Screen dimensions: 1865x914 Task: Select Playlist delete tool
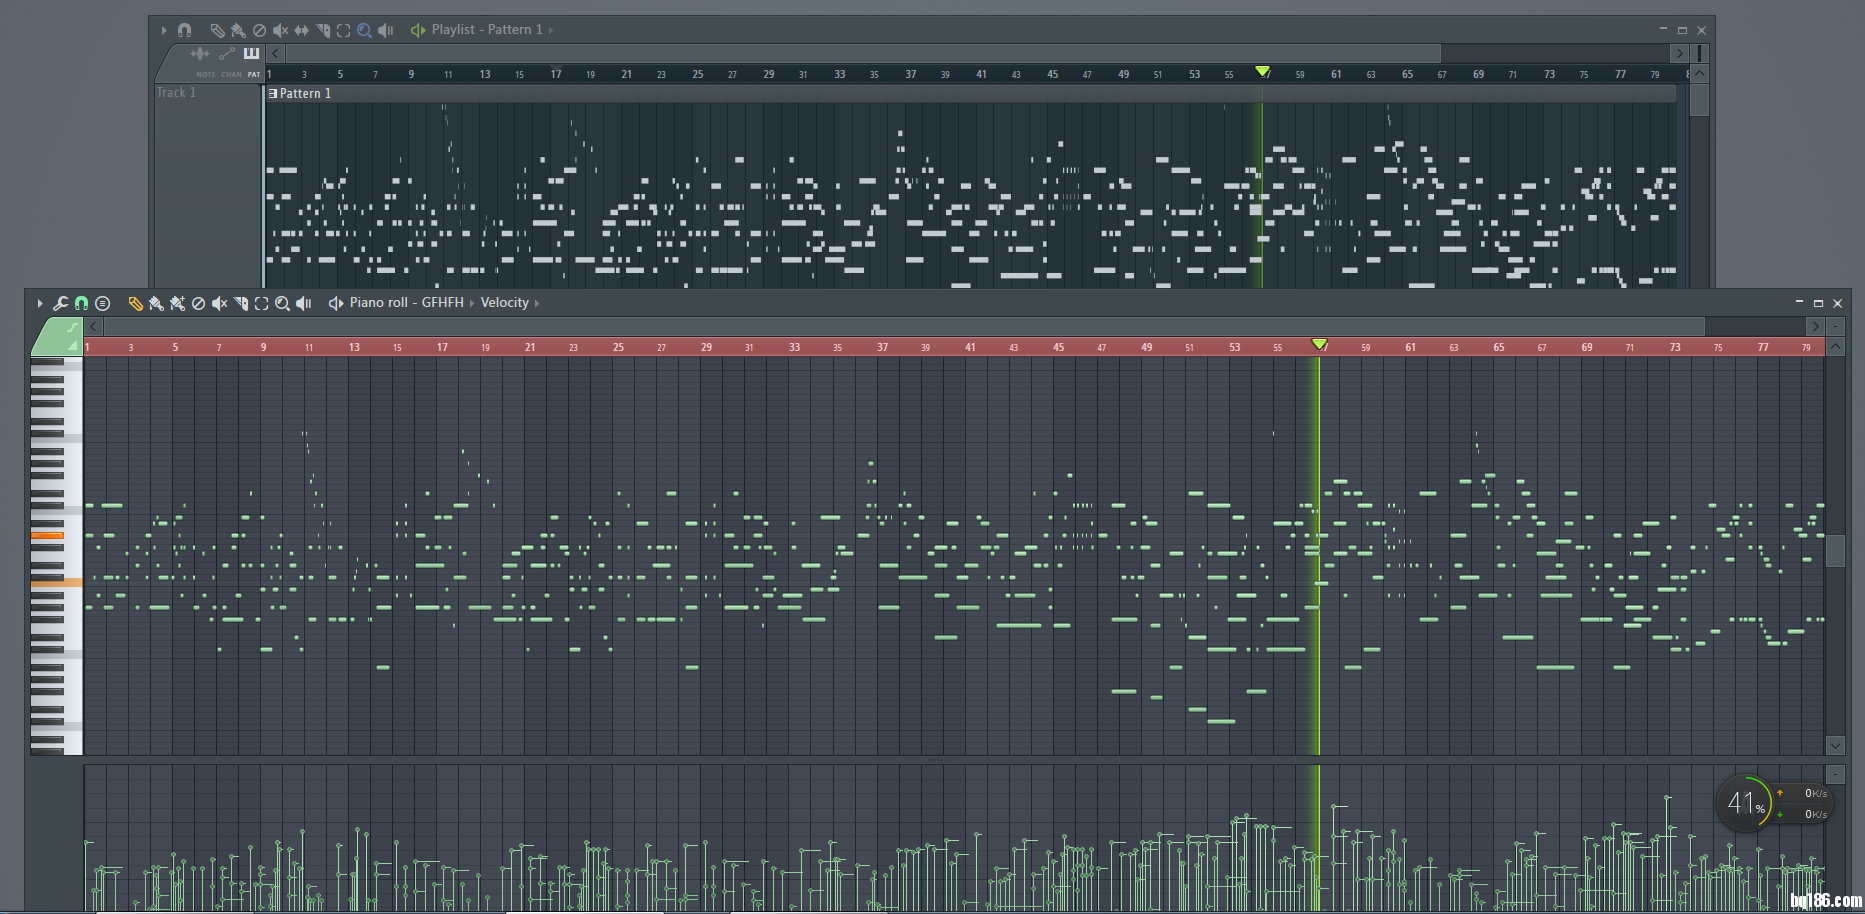(259, 30)
